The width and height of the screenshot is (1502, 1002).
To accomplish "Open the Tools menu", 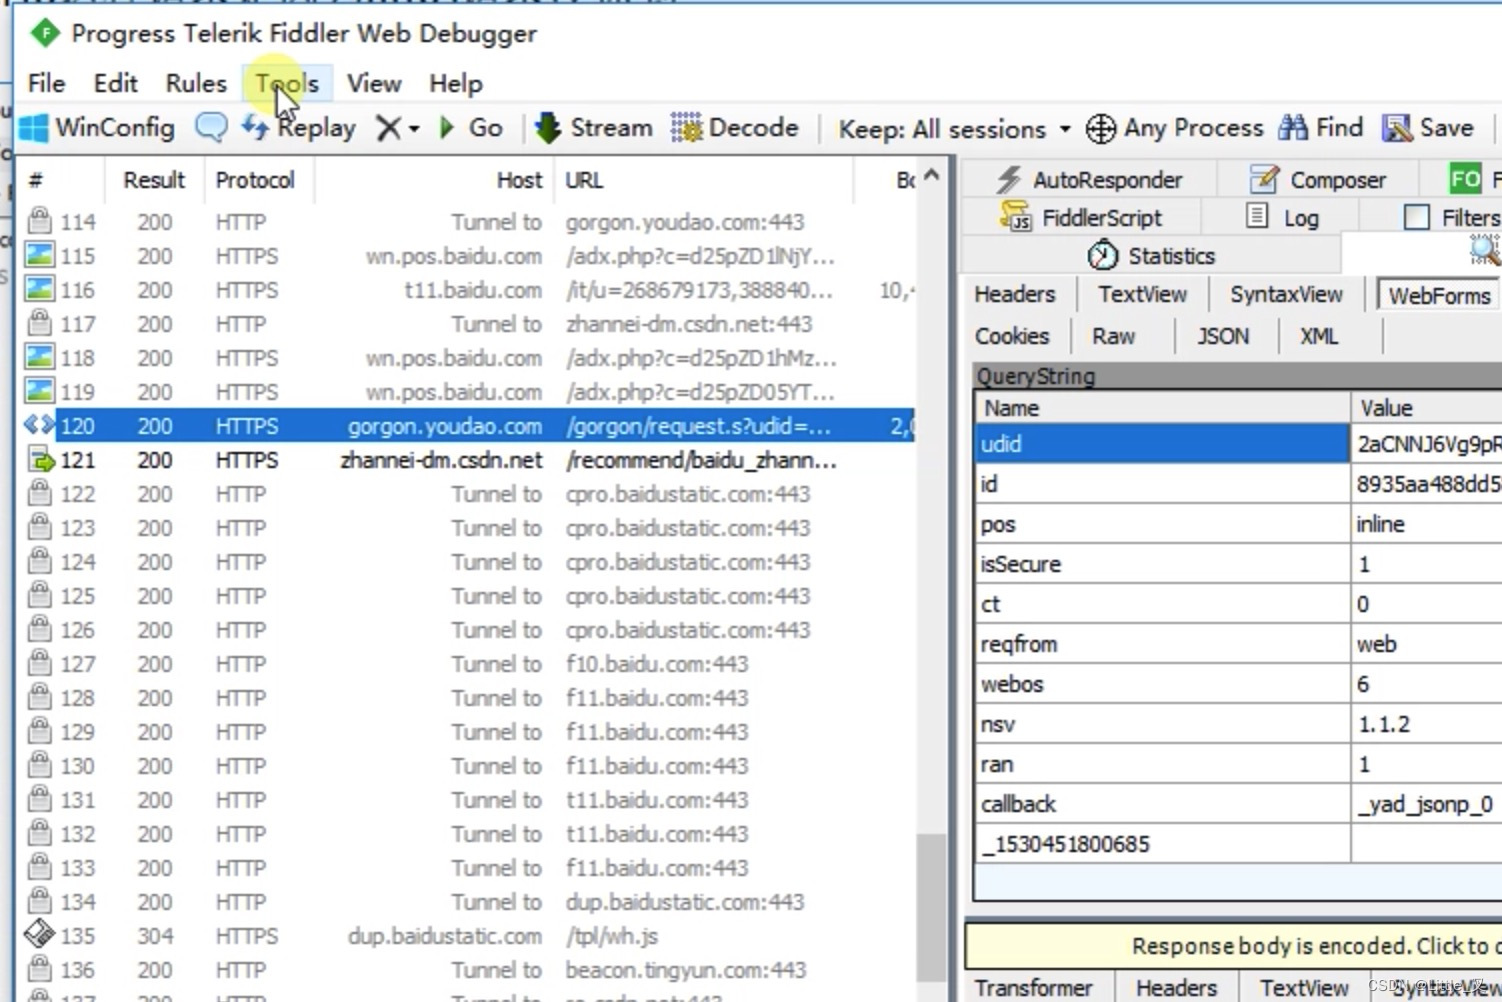I will (287, 83).
